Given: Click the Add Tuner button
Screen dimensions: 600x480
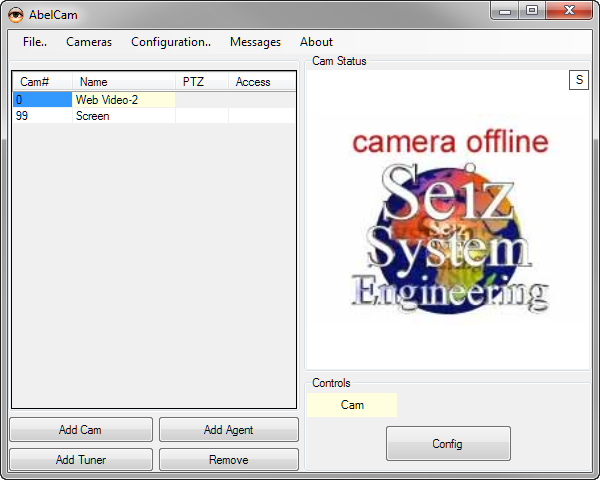Looking at the screenshot, I should pyautogui.click(x=81, y=459).
